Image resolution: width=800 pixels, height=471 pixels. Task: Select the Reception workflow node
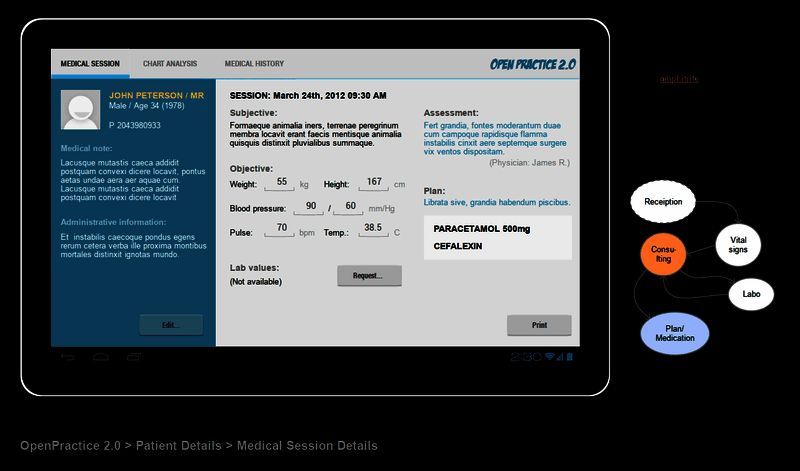tap(663, 202)
